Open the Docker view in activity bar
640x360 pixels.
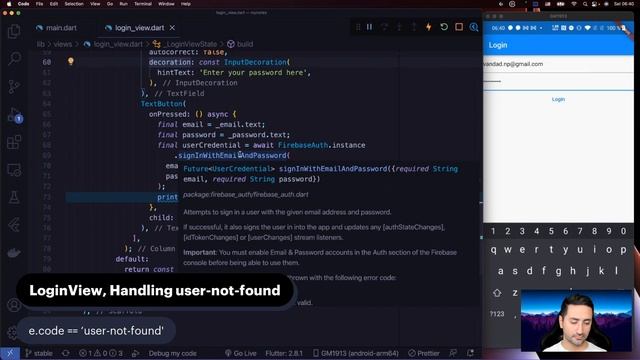point(14,253)
